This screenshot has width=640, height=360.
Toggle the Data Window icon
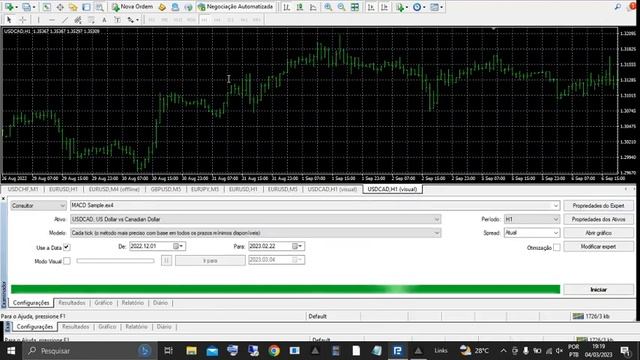[60, 7]
